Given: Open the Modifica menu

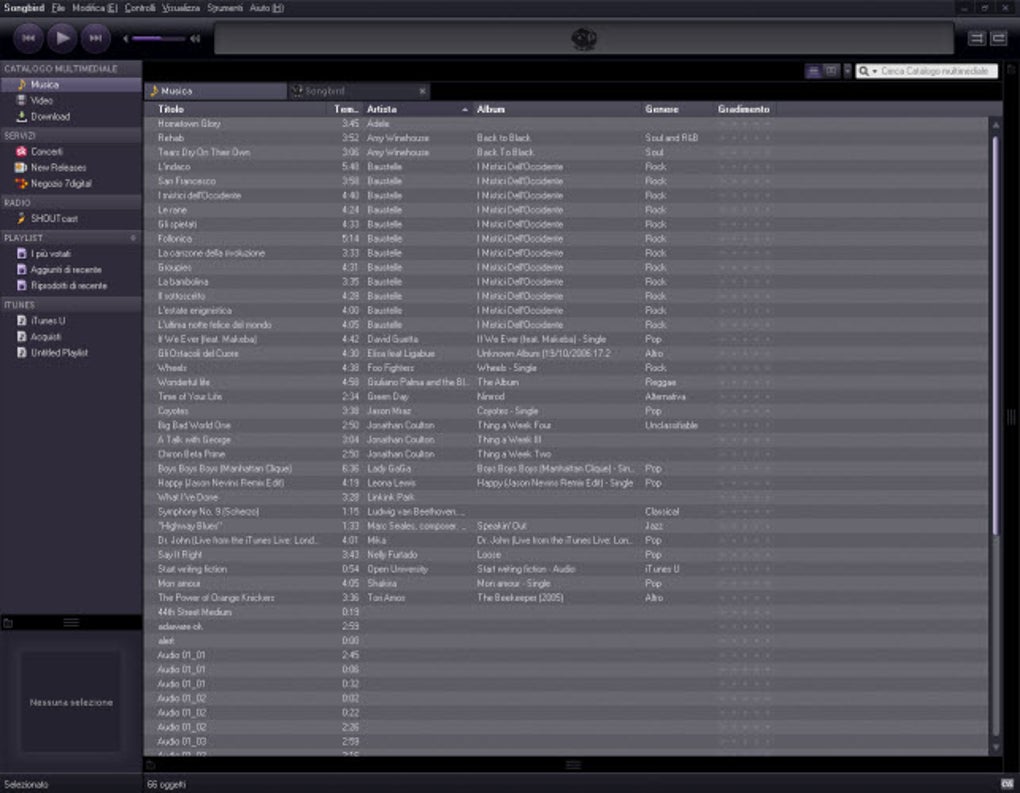Looking at the screenshot, I should 95,8.
